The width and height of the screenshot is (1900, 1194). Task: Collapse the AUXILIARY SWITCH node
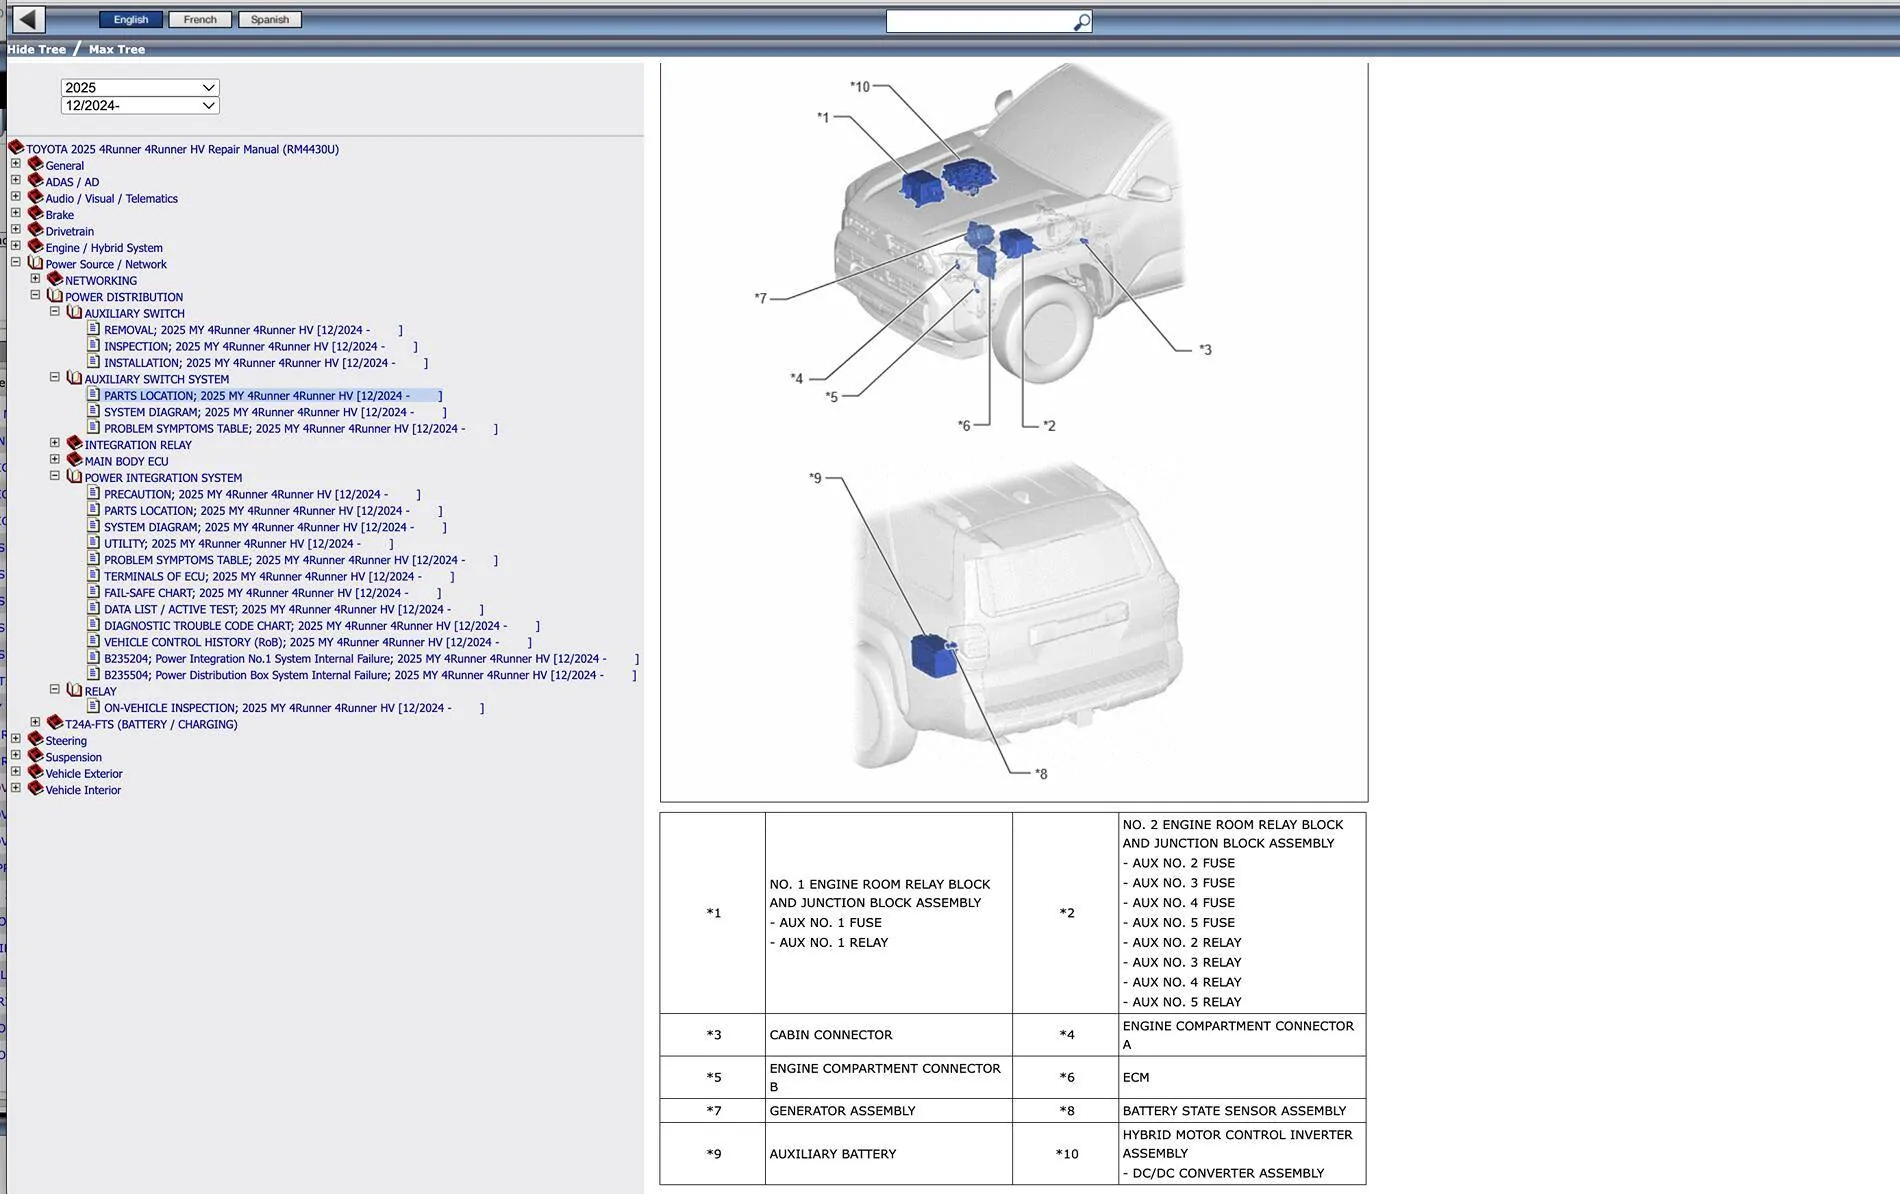55,312
